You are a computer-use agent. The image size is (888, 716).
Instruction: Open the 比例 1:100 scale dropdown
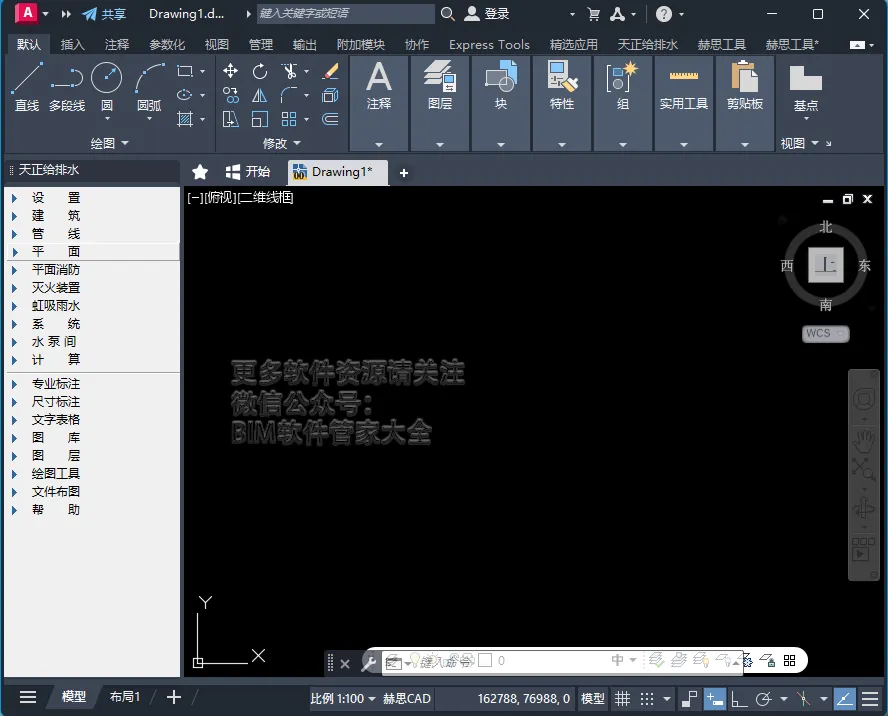[343, 698]
